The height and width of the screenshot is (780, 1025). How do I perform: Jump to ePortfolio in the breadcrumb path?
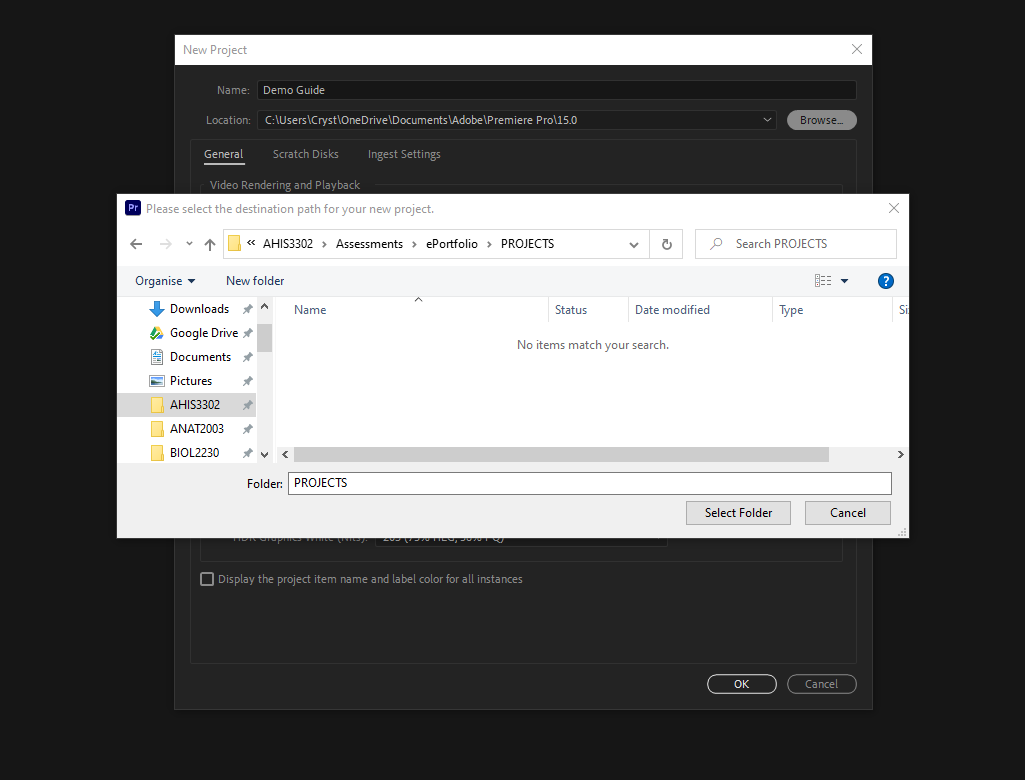452,244
